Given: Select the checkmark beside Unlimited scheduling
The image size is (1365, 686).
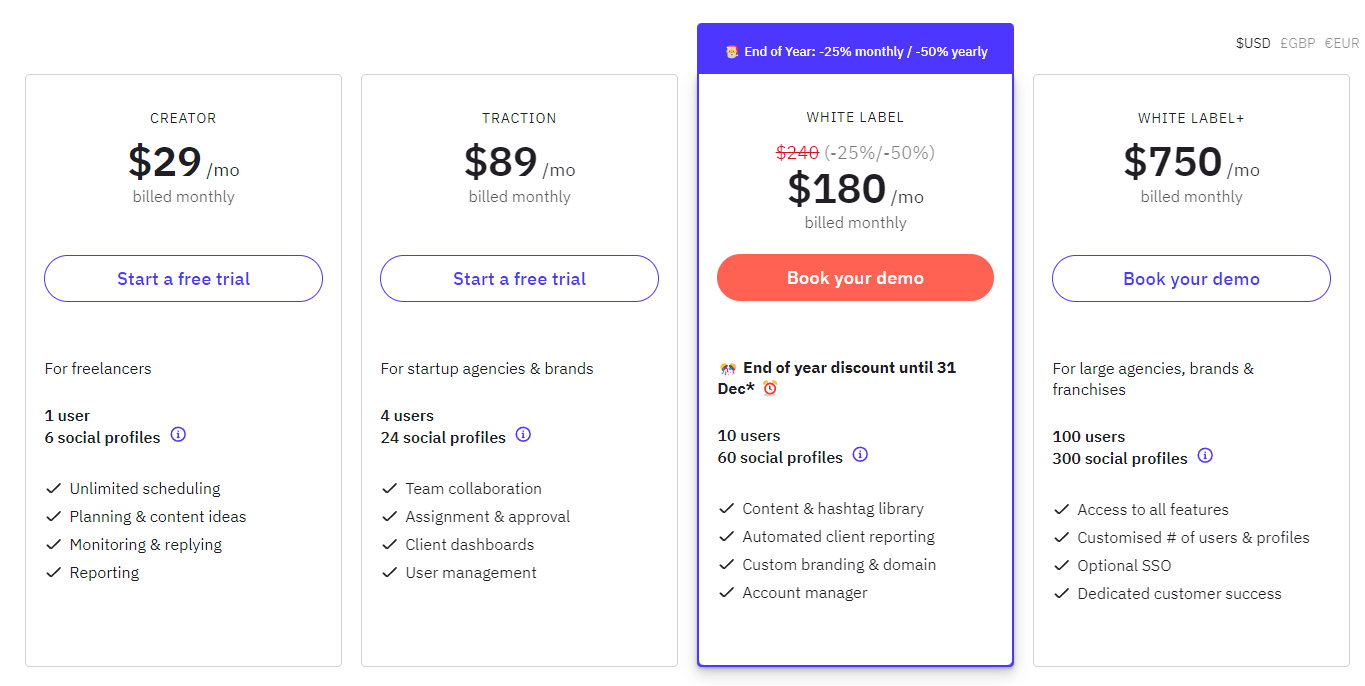Looking at the screenshot, I should coord(53,488).
